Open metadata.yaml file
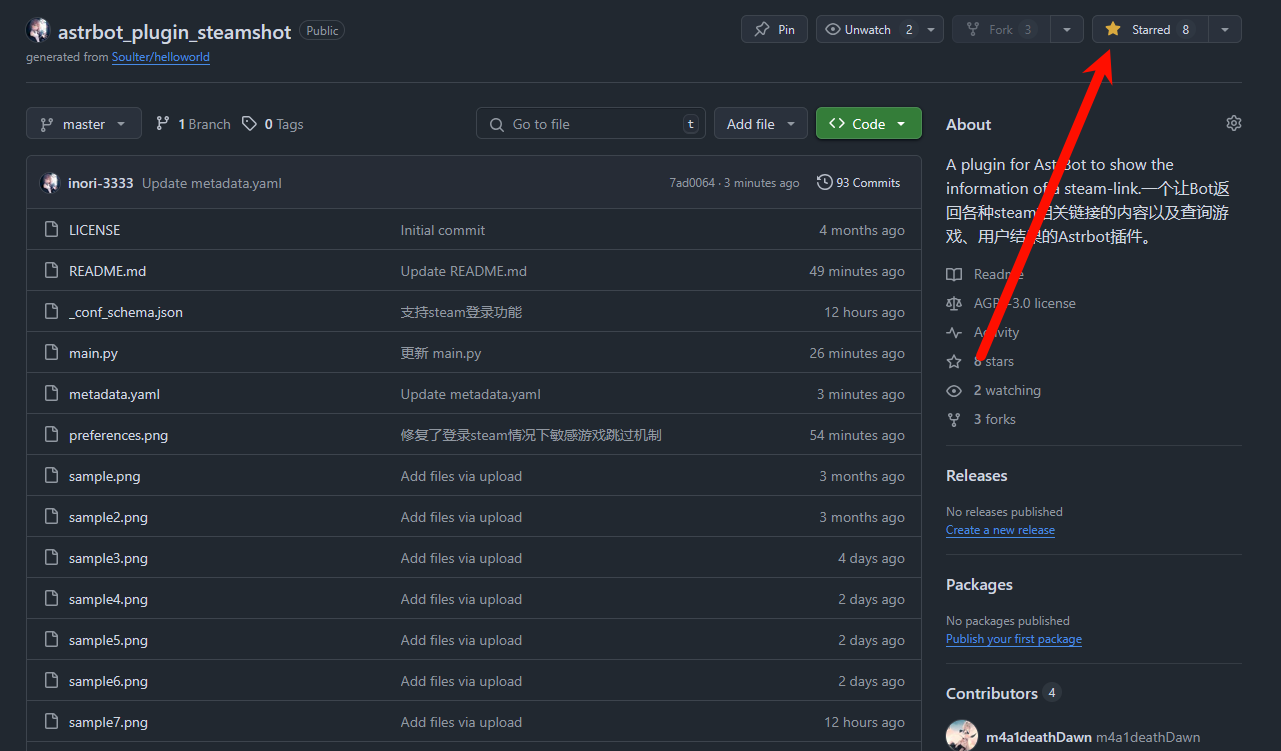This screenshot has height=751, width=1281. (x=114, y=394)
